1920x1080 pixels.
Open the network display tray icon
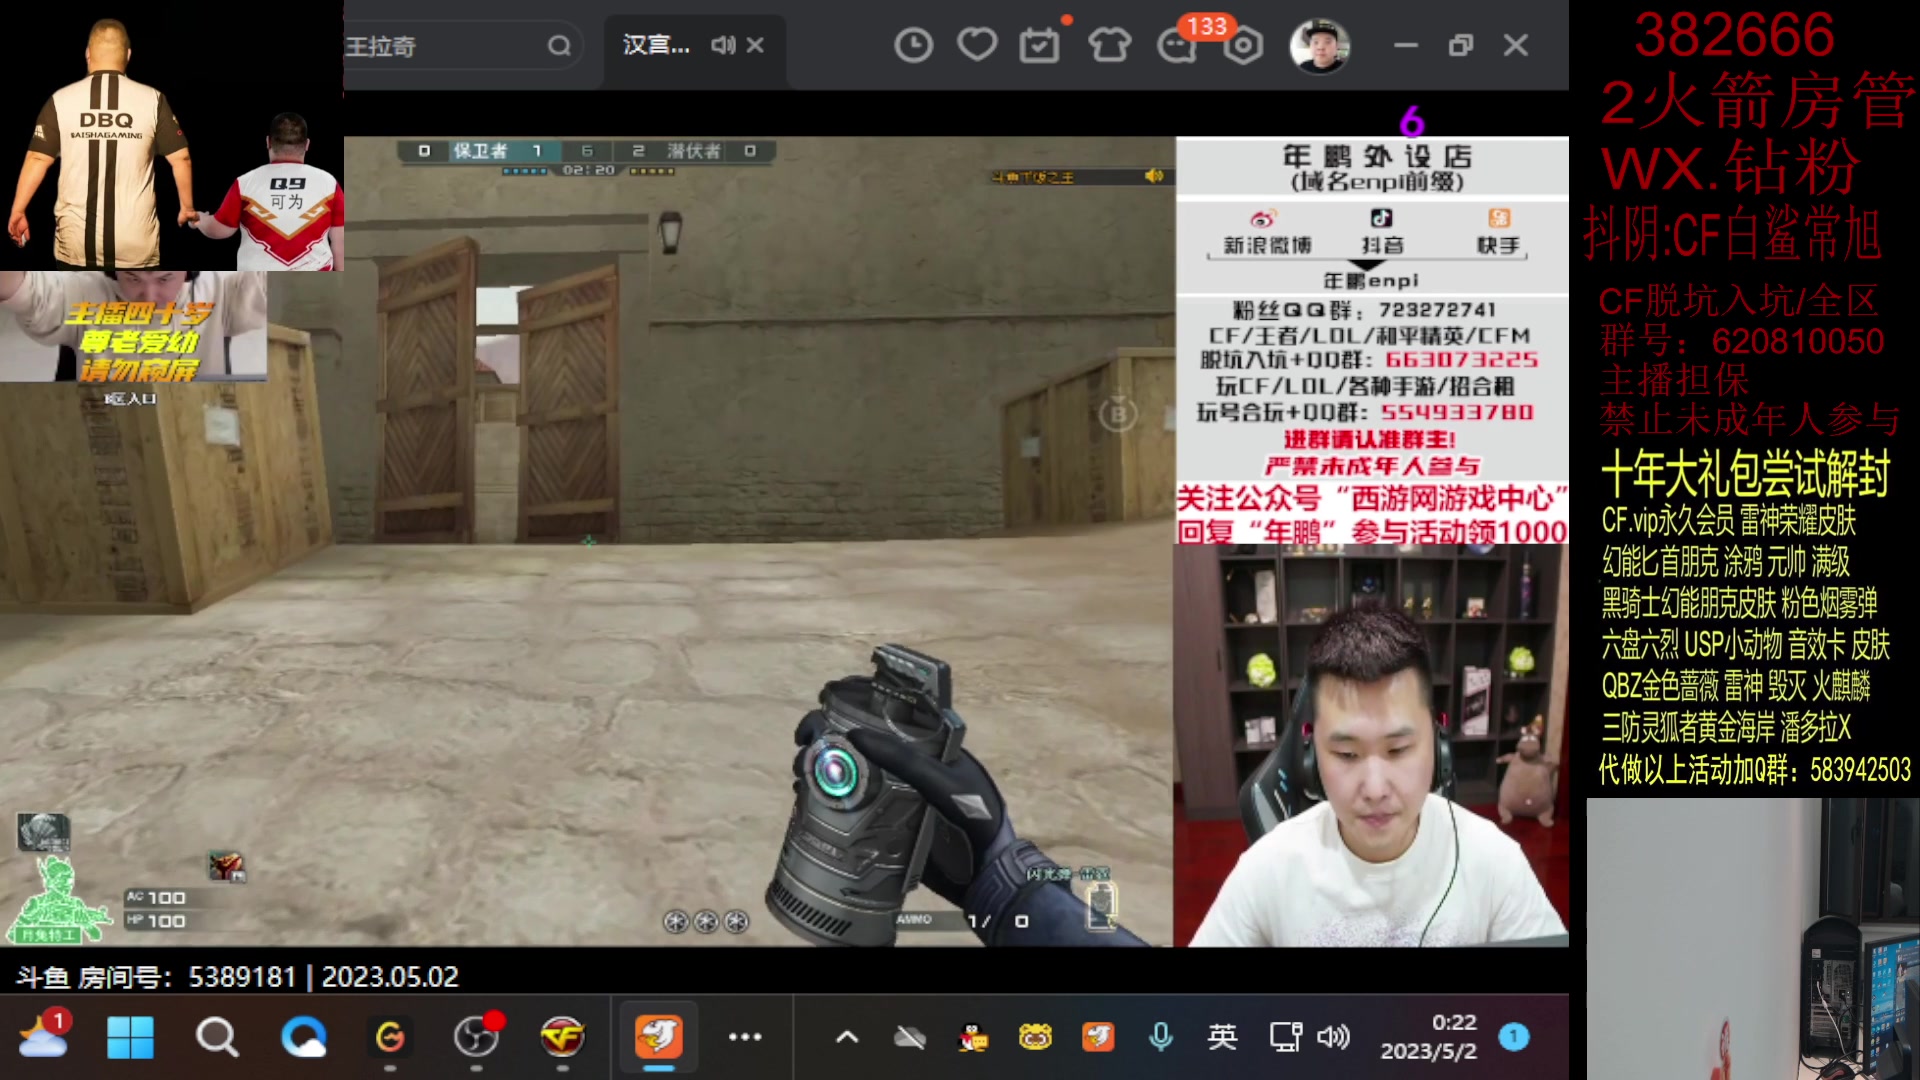[1285, 1037]
